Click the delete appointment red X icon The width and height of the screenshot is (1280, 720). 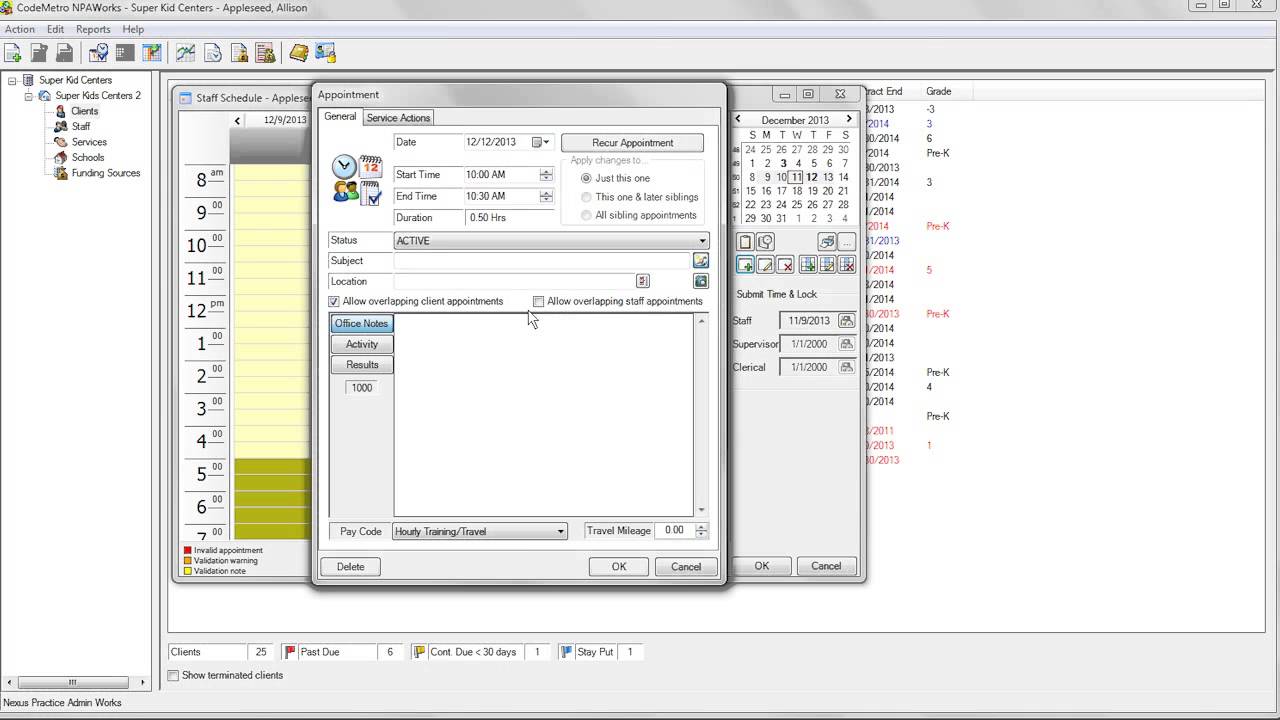(x=785, y=265)
